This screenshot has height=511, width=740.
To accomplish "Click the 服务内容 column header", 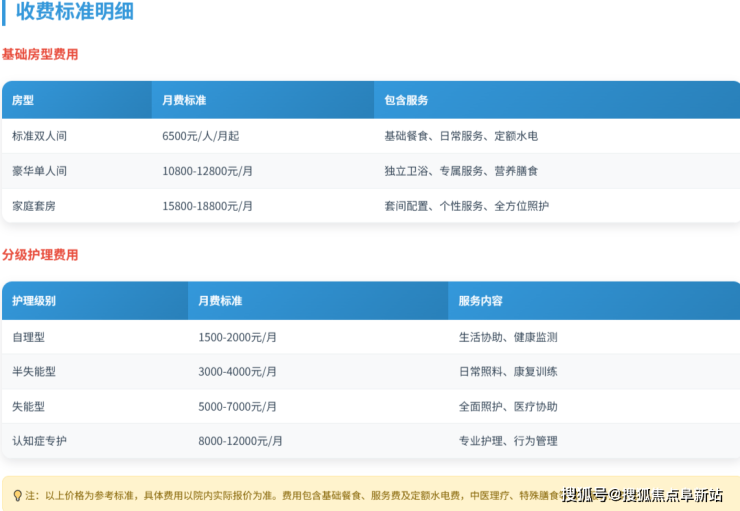I will 480,301.
